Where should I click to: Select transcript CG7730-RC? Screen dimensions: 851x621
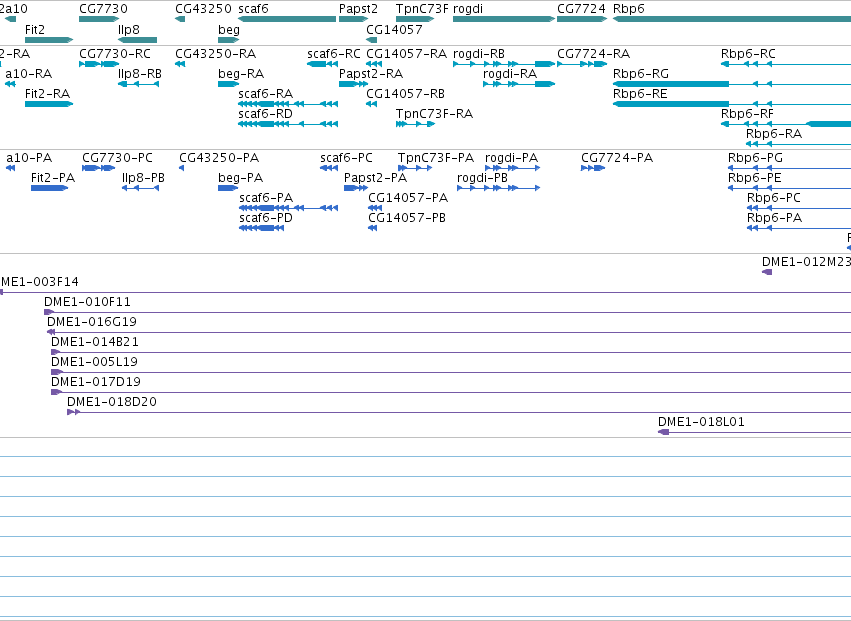coord(99,64)
